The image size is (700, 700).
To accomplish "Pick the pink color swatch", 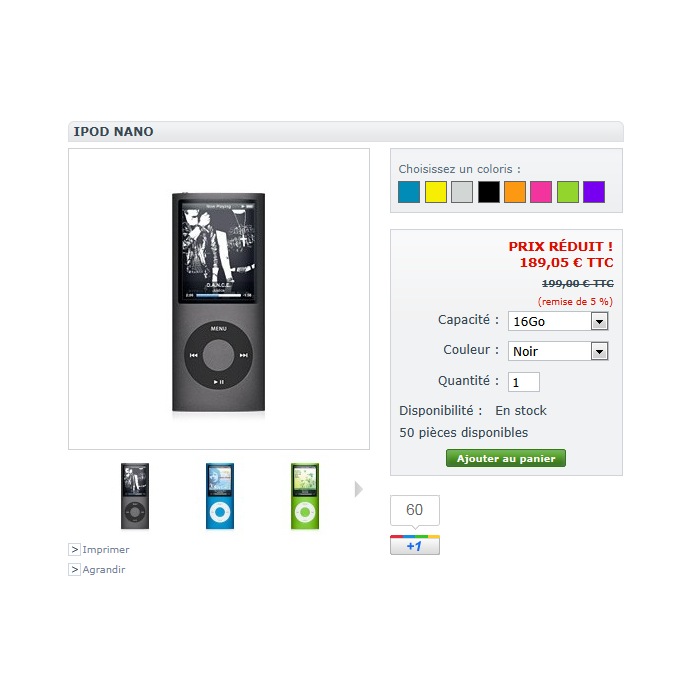I will point(541,192).
